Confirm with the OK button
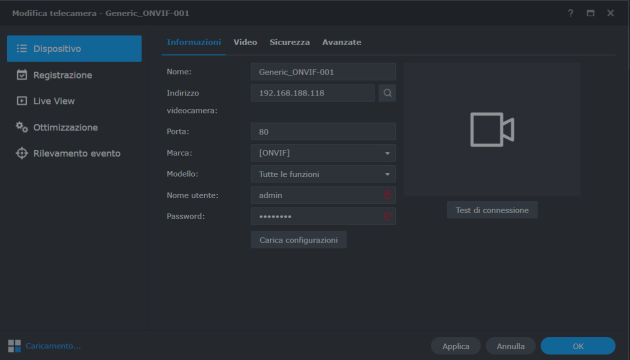Screen dimensions: 630x360 pyautogui.click(x=578, y=346)
